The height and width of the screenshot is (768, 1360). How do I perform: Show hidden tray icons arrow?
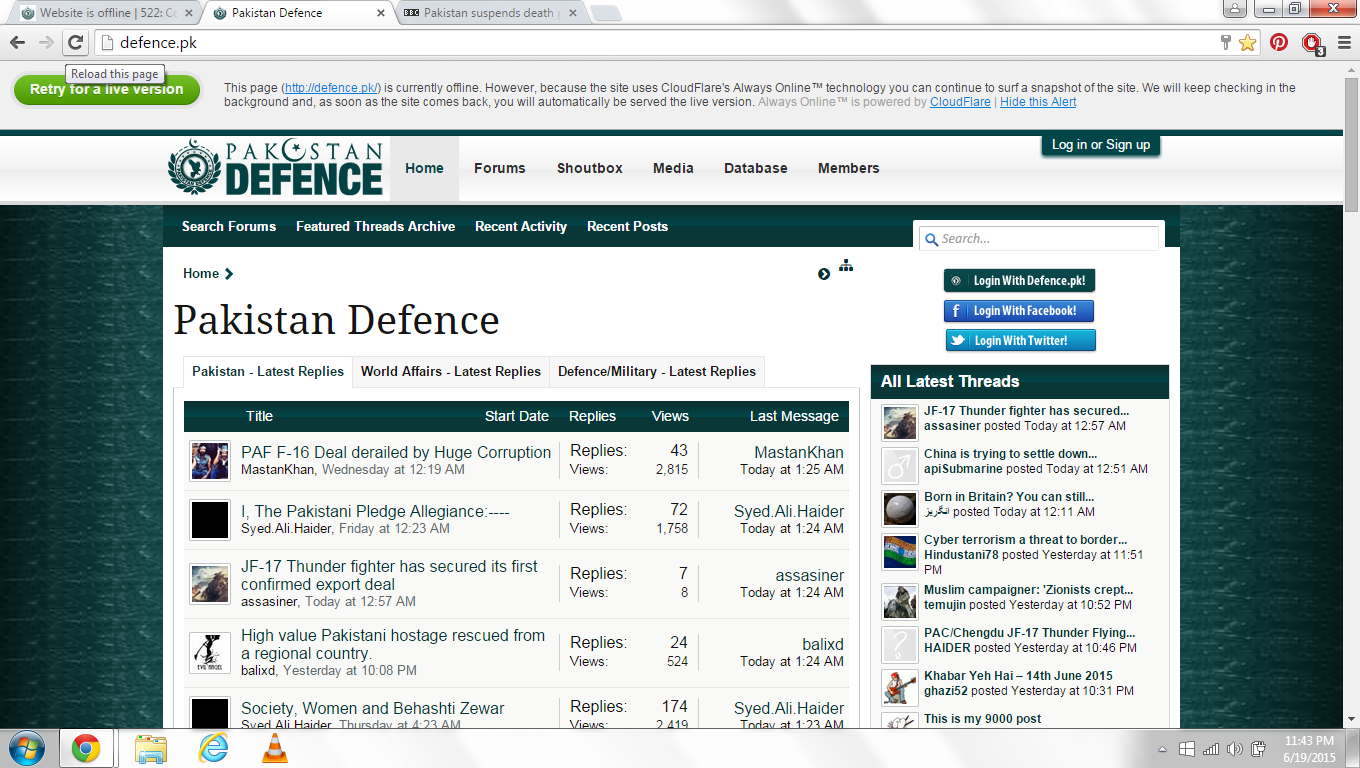point(1163,748)
